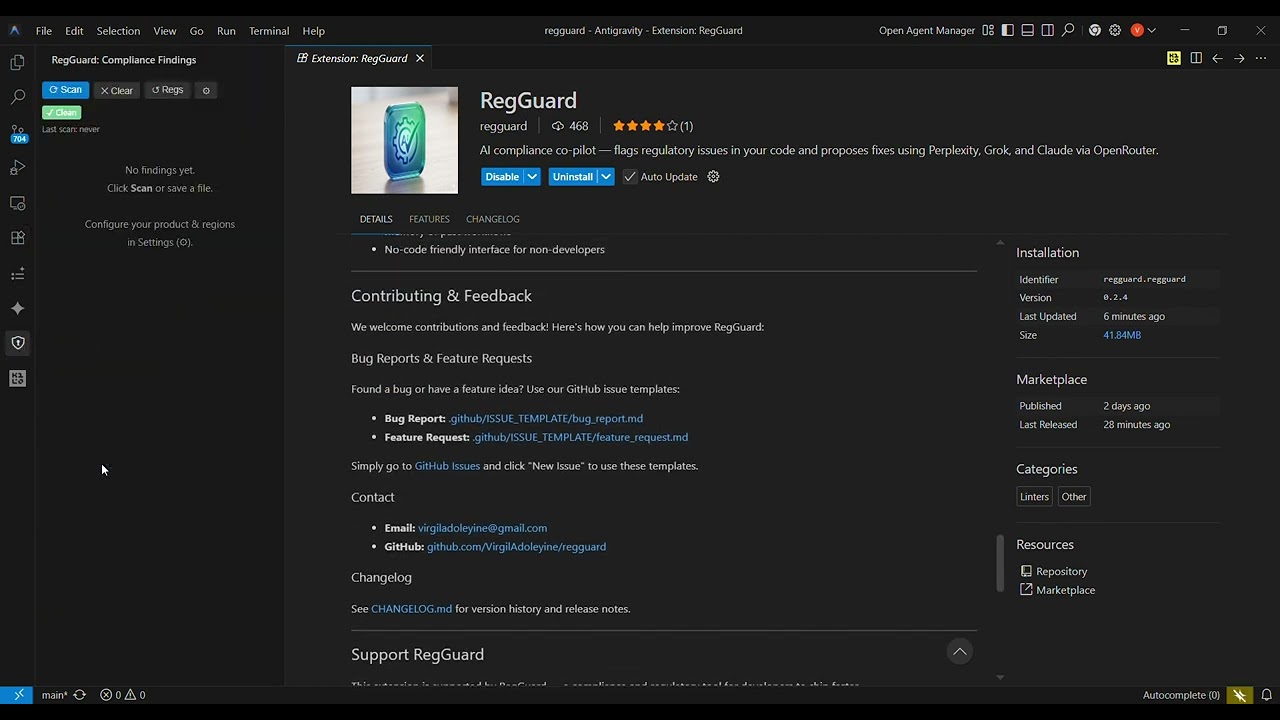Click the RegGuard extension logo thumbnail
The height and width of the screenshot is (720, 1280).
click(404, 140)
